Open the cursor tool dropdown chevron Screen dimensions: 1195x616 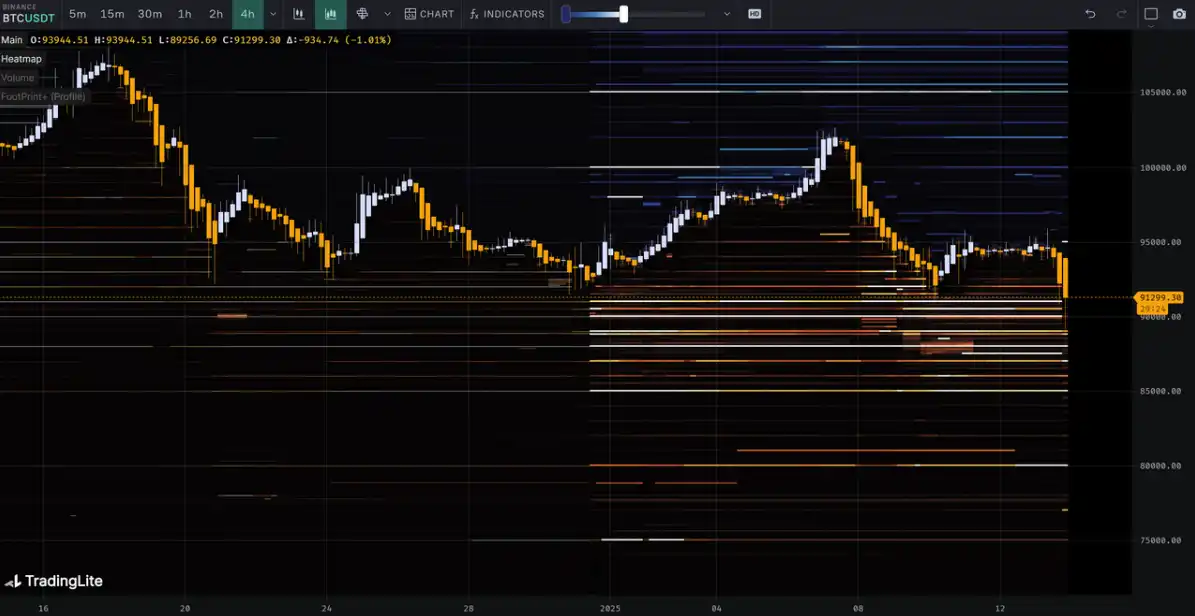[x=387, y=14]
